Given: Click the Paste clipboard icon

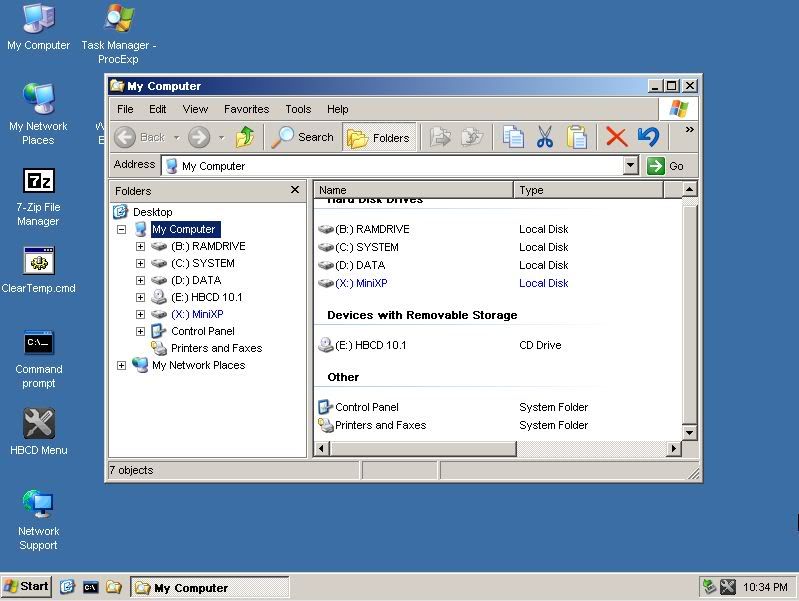Looking at the screenshot, I should click(576, 137).
